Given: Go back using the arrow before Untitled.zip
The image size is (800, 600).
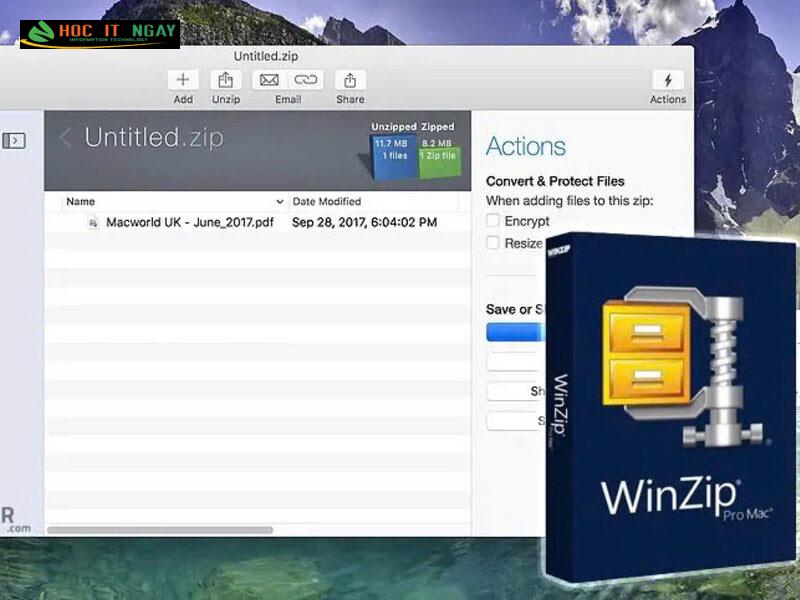Looking at the screenshot, I should 65,138.
